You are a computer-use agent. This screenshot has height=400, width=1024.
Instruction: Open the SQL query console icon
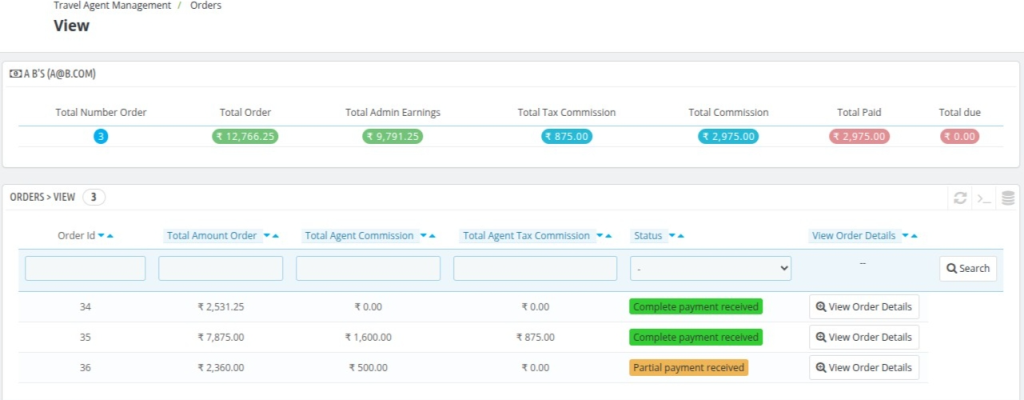[x=984, y=198]
